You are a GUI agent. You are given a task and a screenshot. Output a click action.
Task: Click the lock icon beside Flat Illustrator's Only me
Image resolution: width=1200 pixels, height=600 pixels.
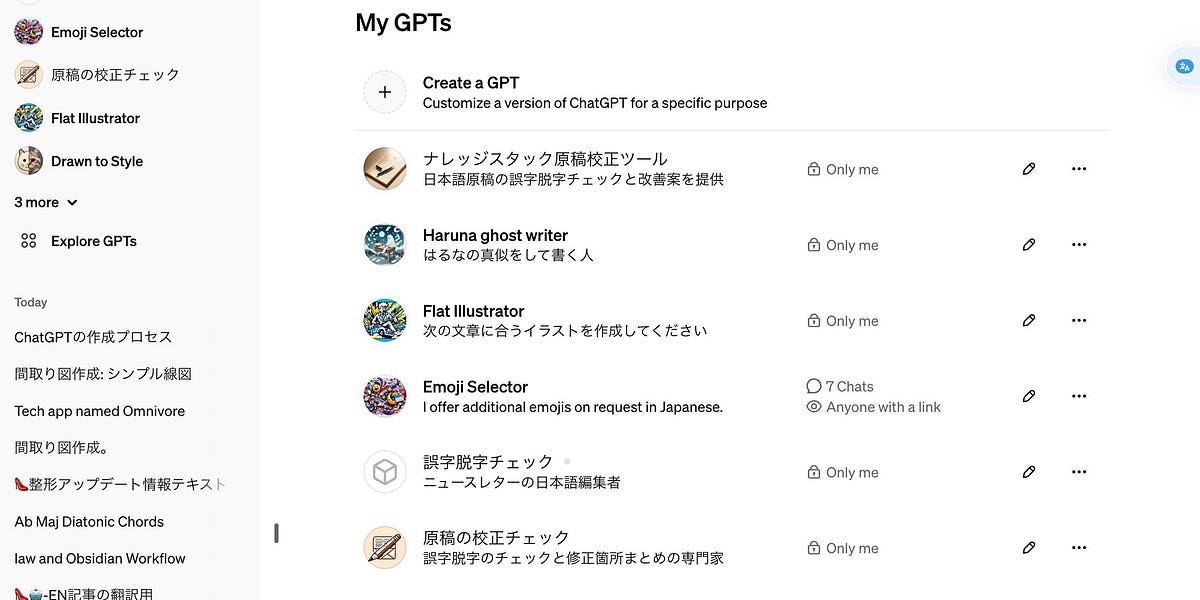(x=814, y=320)
